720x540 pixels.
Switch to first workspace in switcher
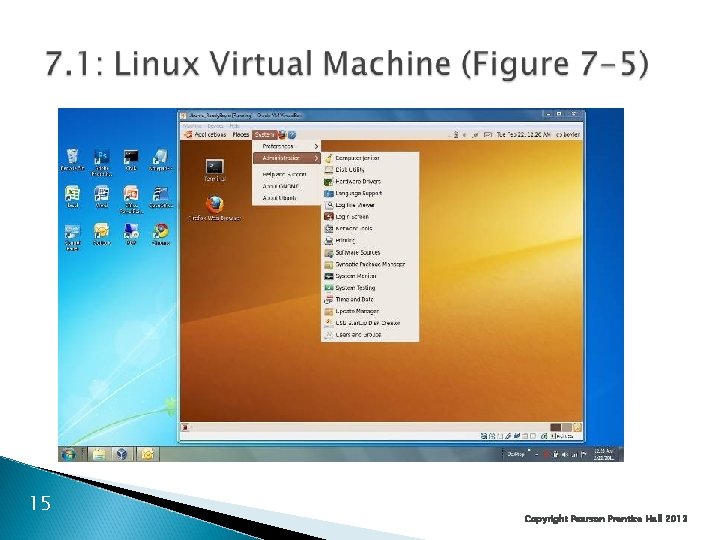point(556,428)
